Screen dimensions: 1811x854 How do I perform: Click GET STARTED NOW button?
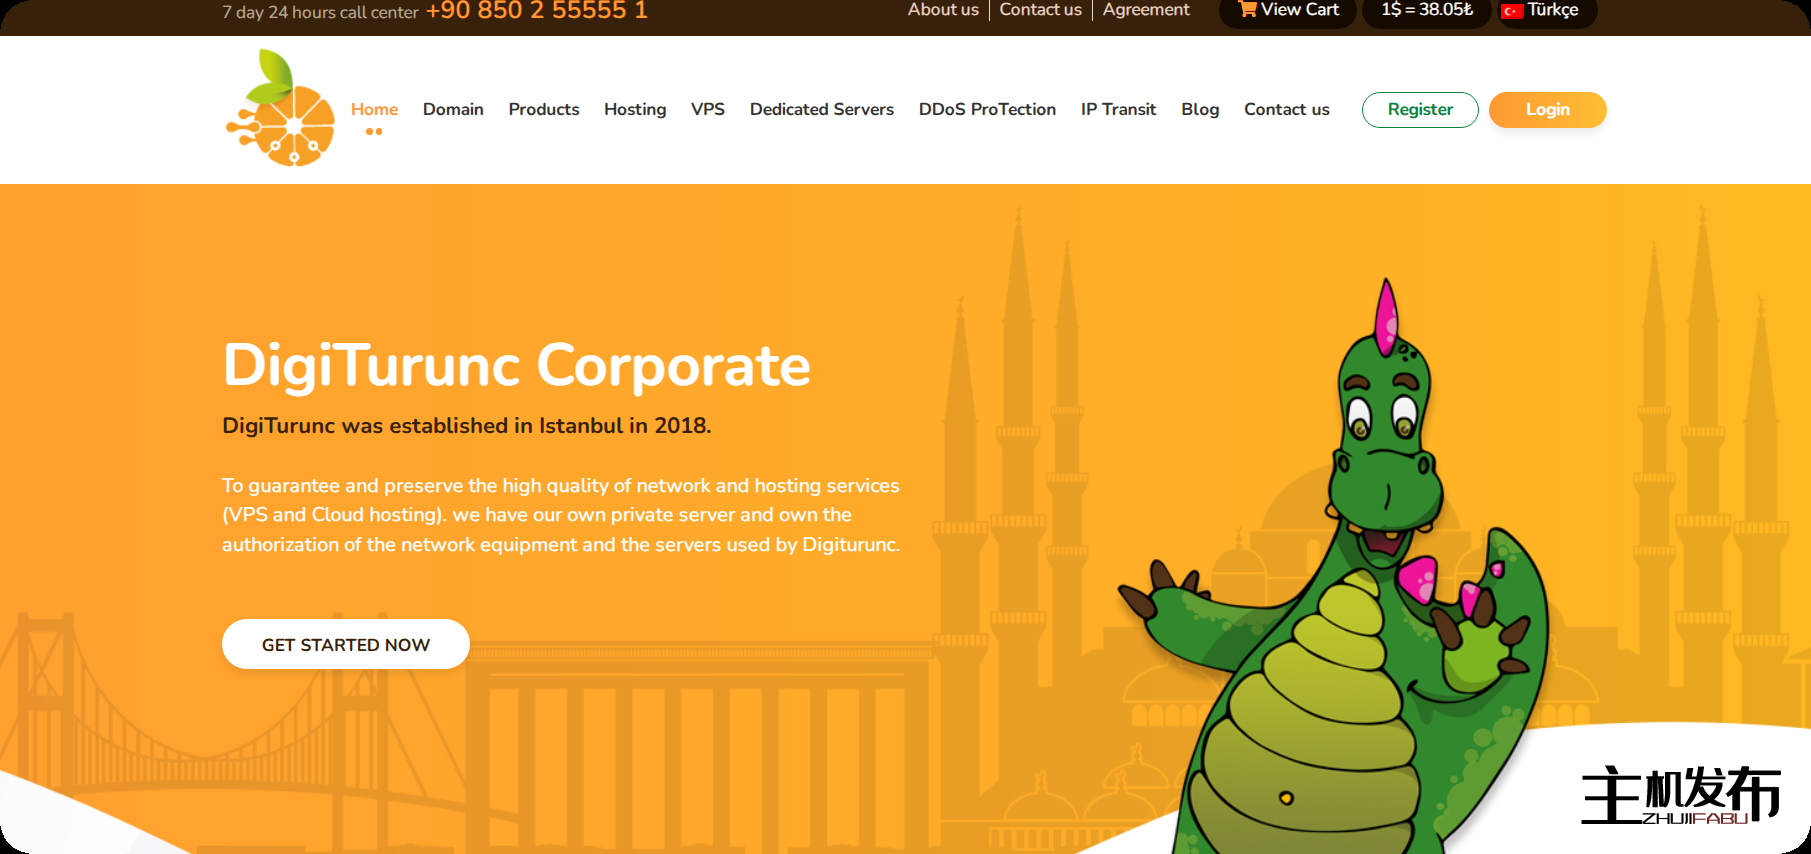tap(346, 644)
